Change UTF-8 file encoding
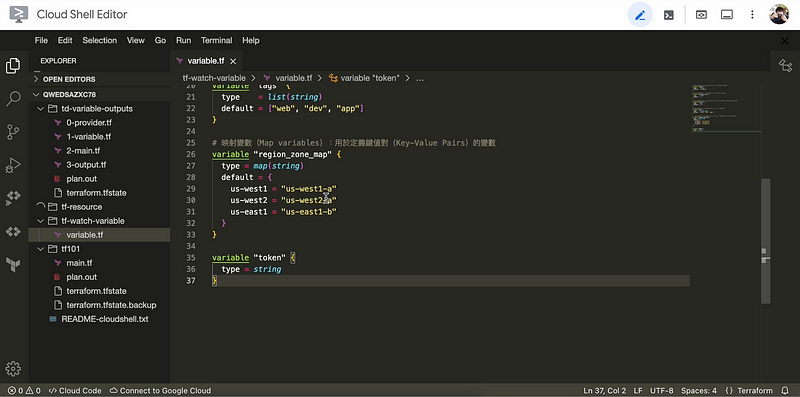Screen dimensions: 800x397 pyautogui.click(x=662, y=391)
